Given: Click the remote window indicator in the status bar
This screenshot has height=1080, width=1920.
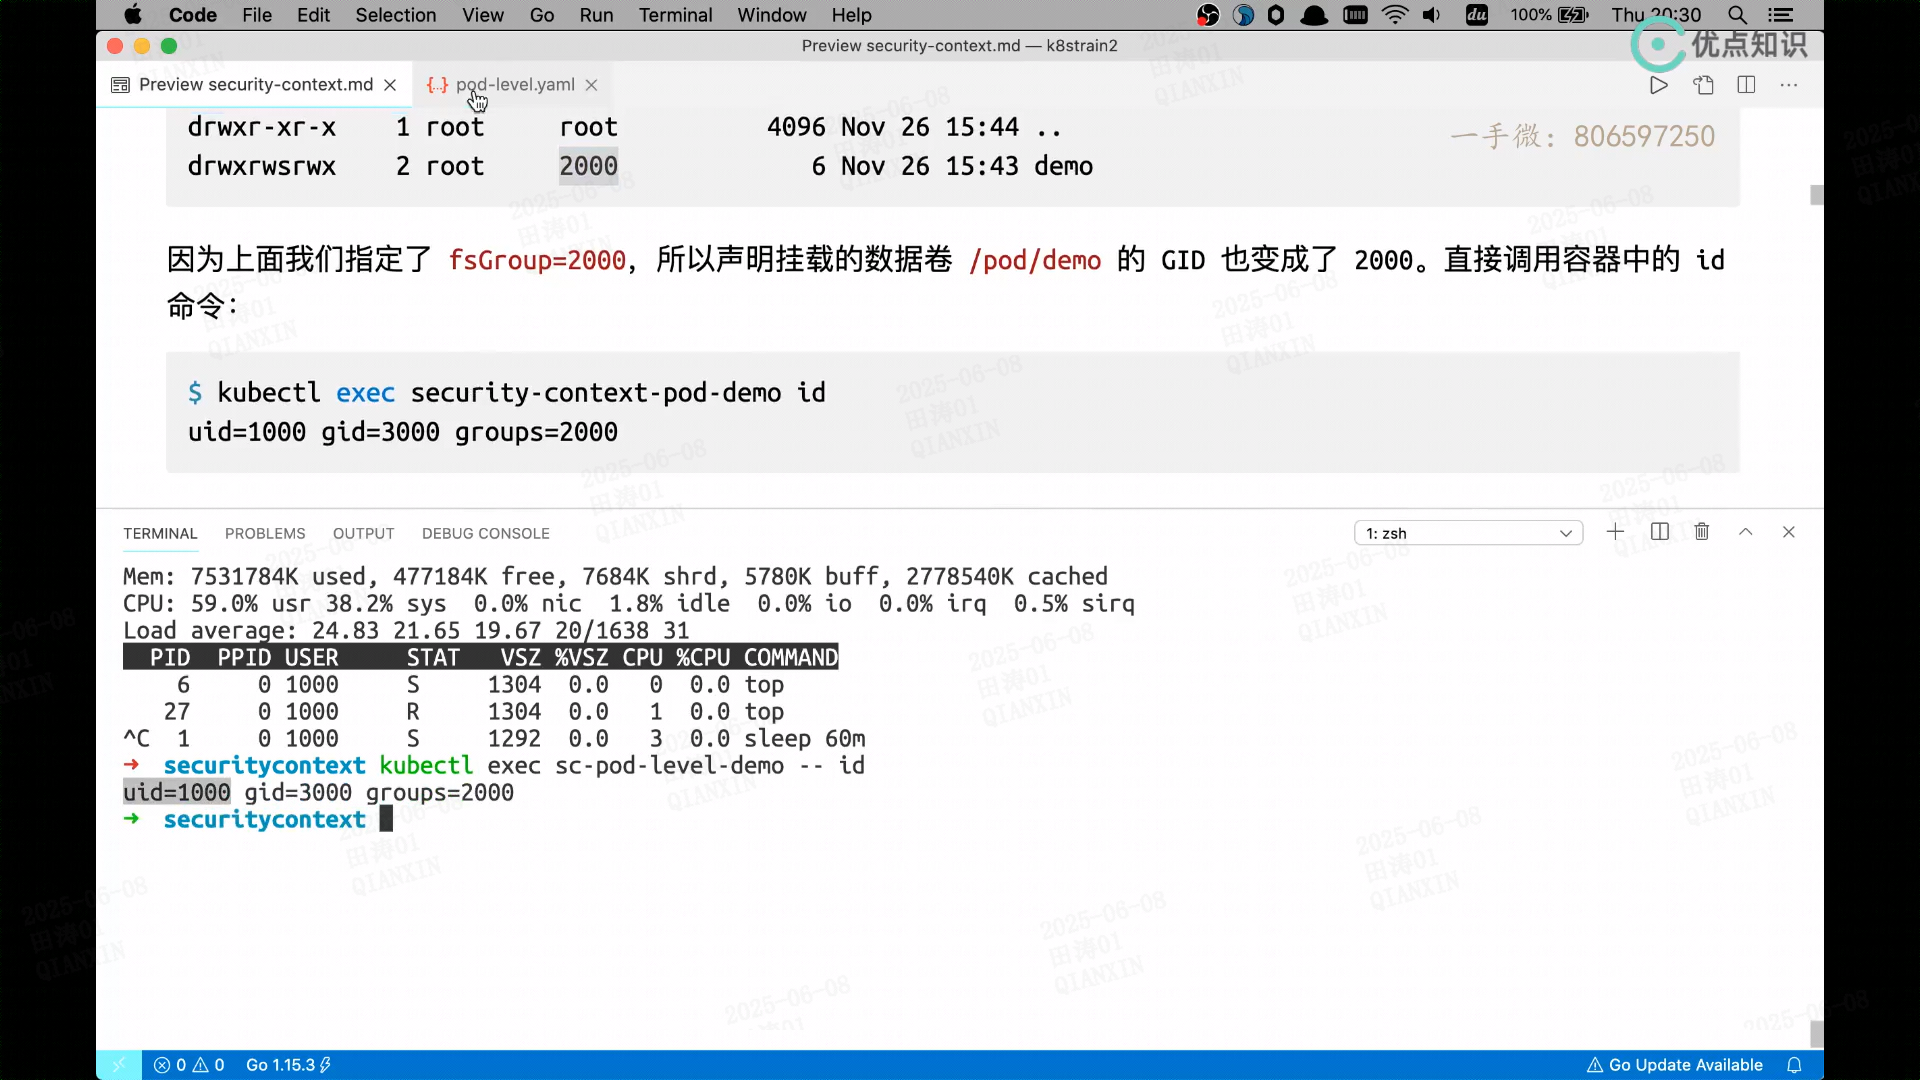Looking at the screenshot, I should coord(119,1065).
